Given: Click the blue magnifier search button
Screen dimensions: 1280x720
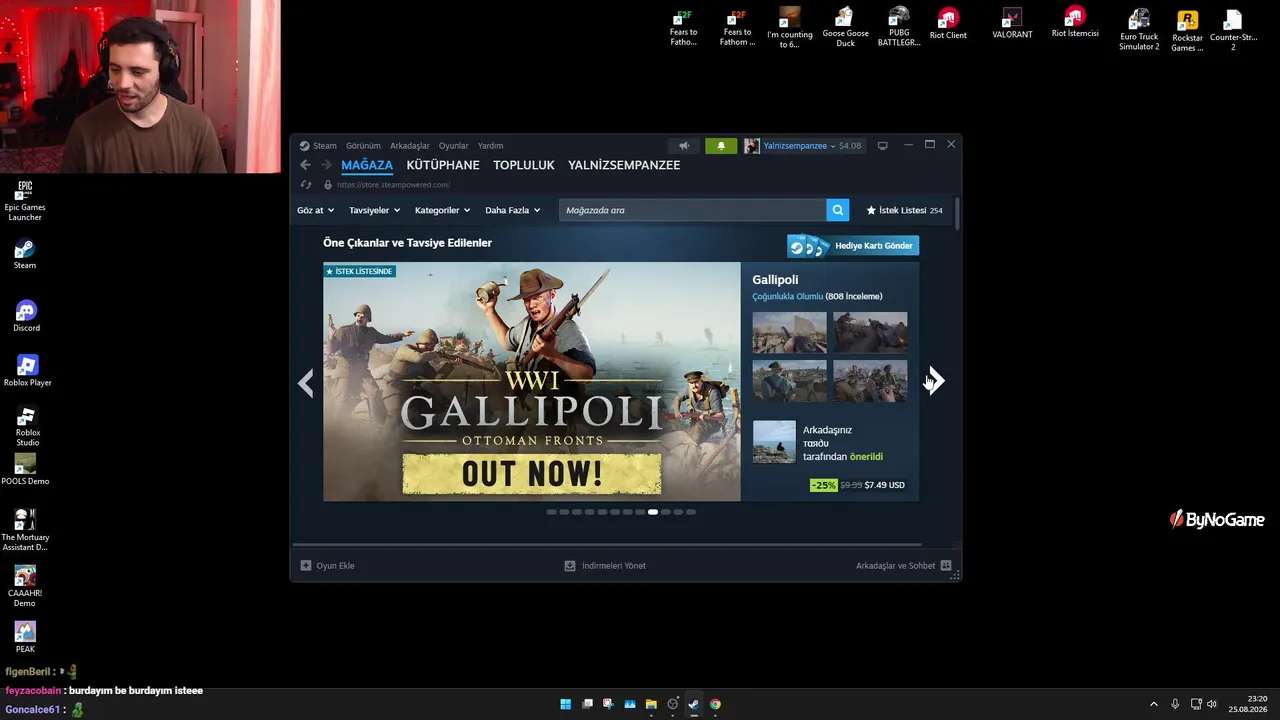Looking at the screenshot, I should point(838,210).
